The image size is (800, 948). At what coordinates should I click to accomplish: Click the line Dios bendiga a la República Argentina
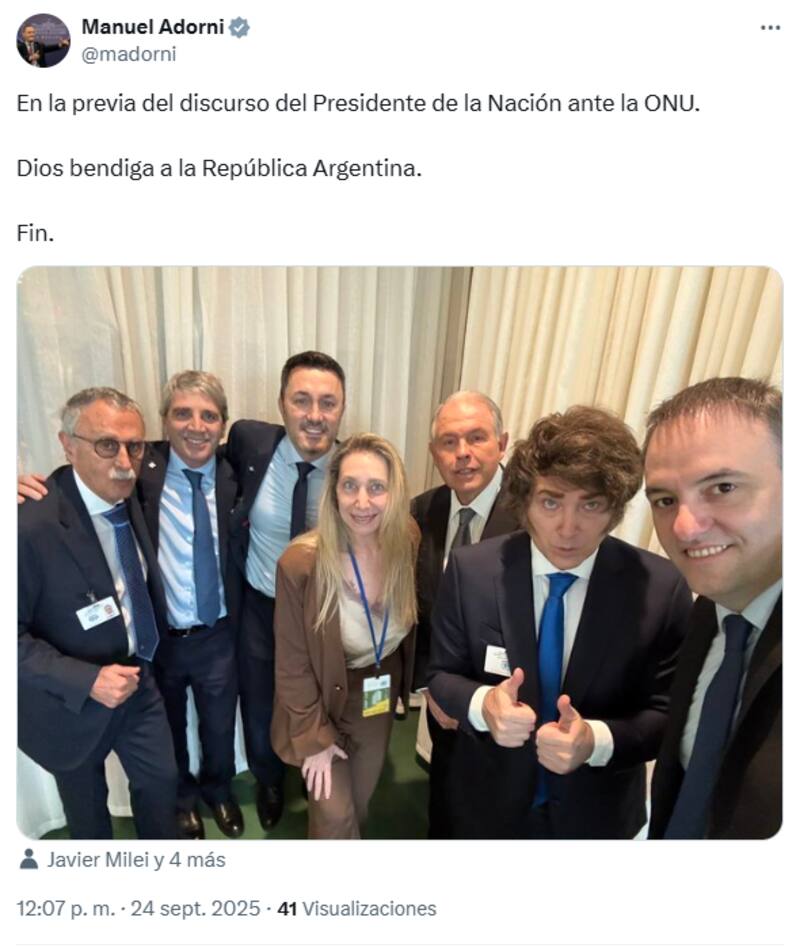[219, 168]
